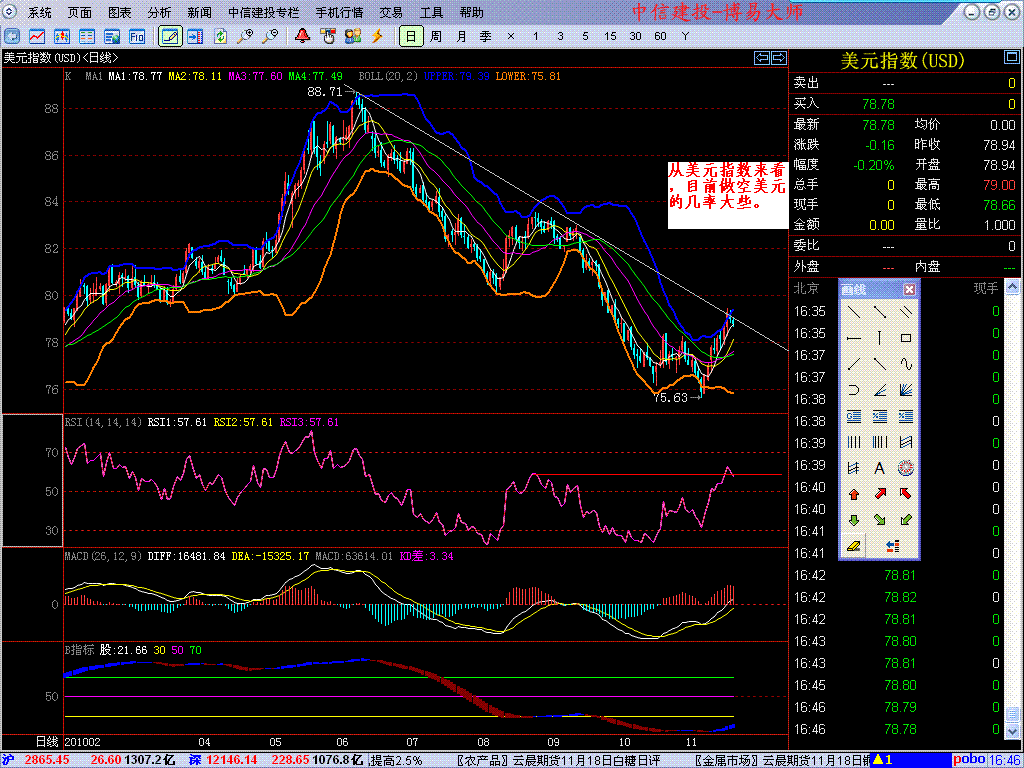
Task: Switch to daily period 日 button
Action: (x=410, y=36)
